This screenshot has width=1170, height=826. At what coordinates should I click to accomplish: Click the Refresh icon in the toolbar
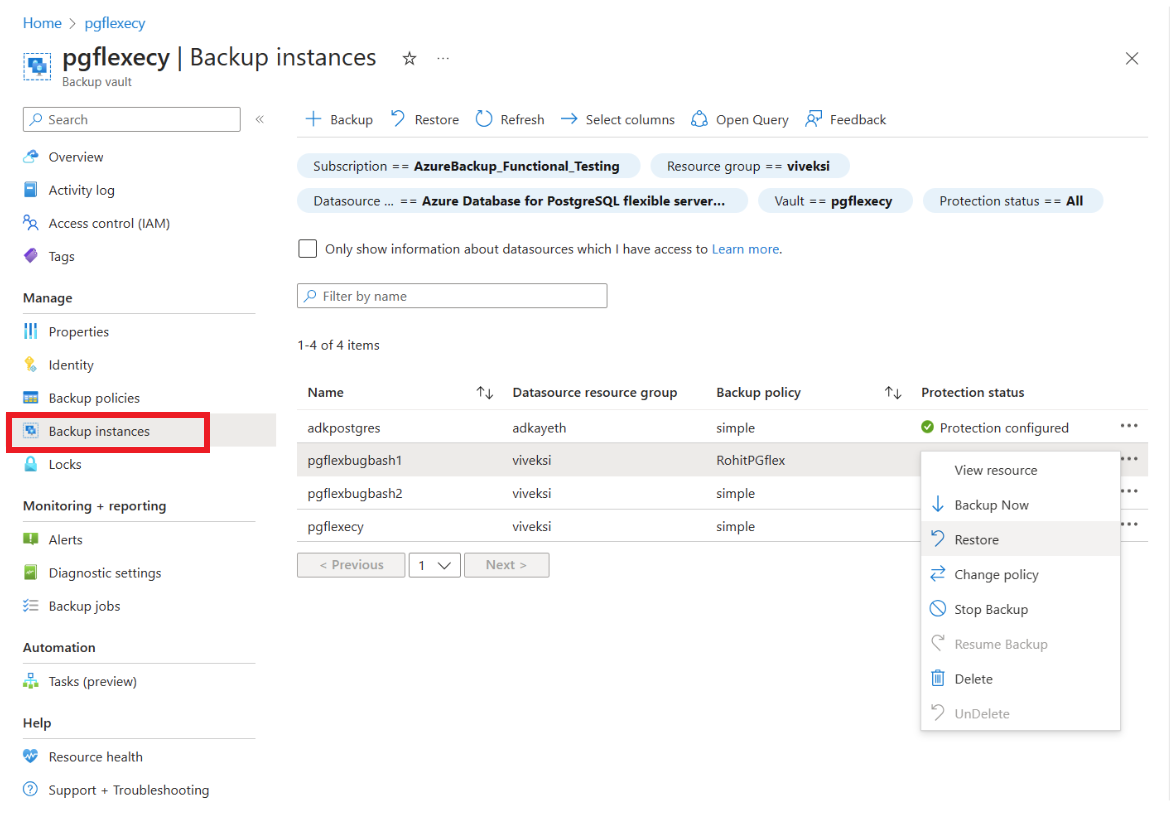coord(484,119)
